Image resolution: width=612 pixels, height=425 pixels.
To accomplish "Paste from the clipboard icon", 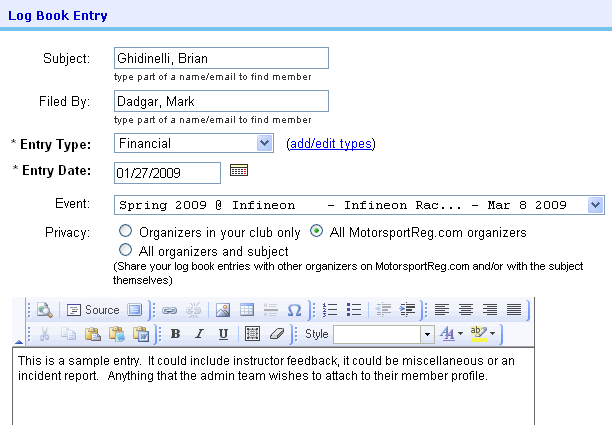I will [x=93, y=334].
